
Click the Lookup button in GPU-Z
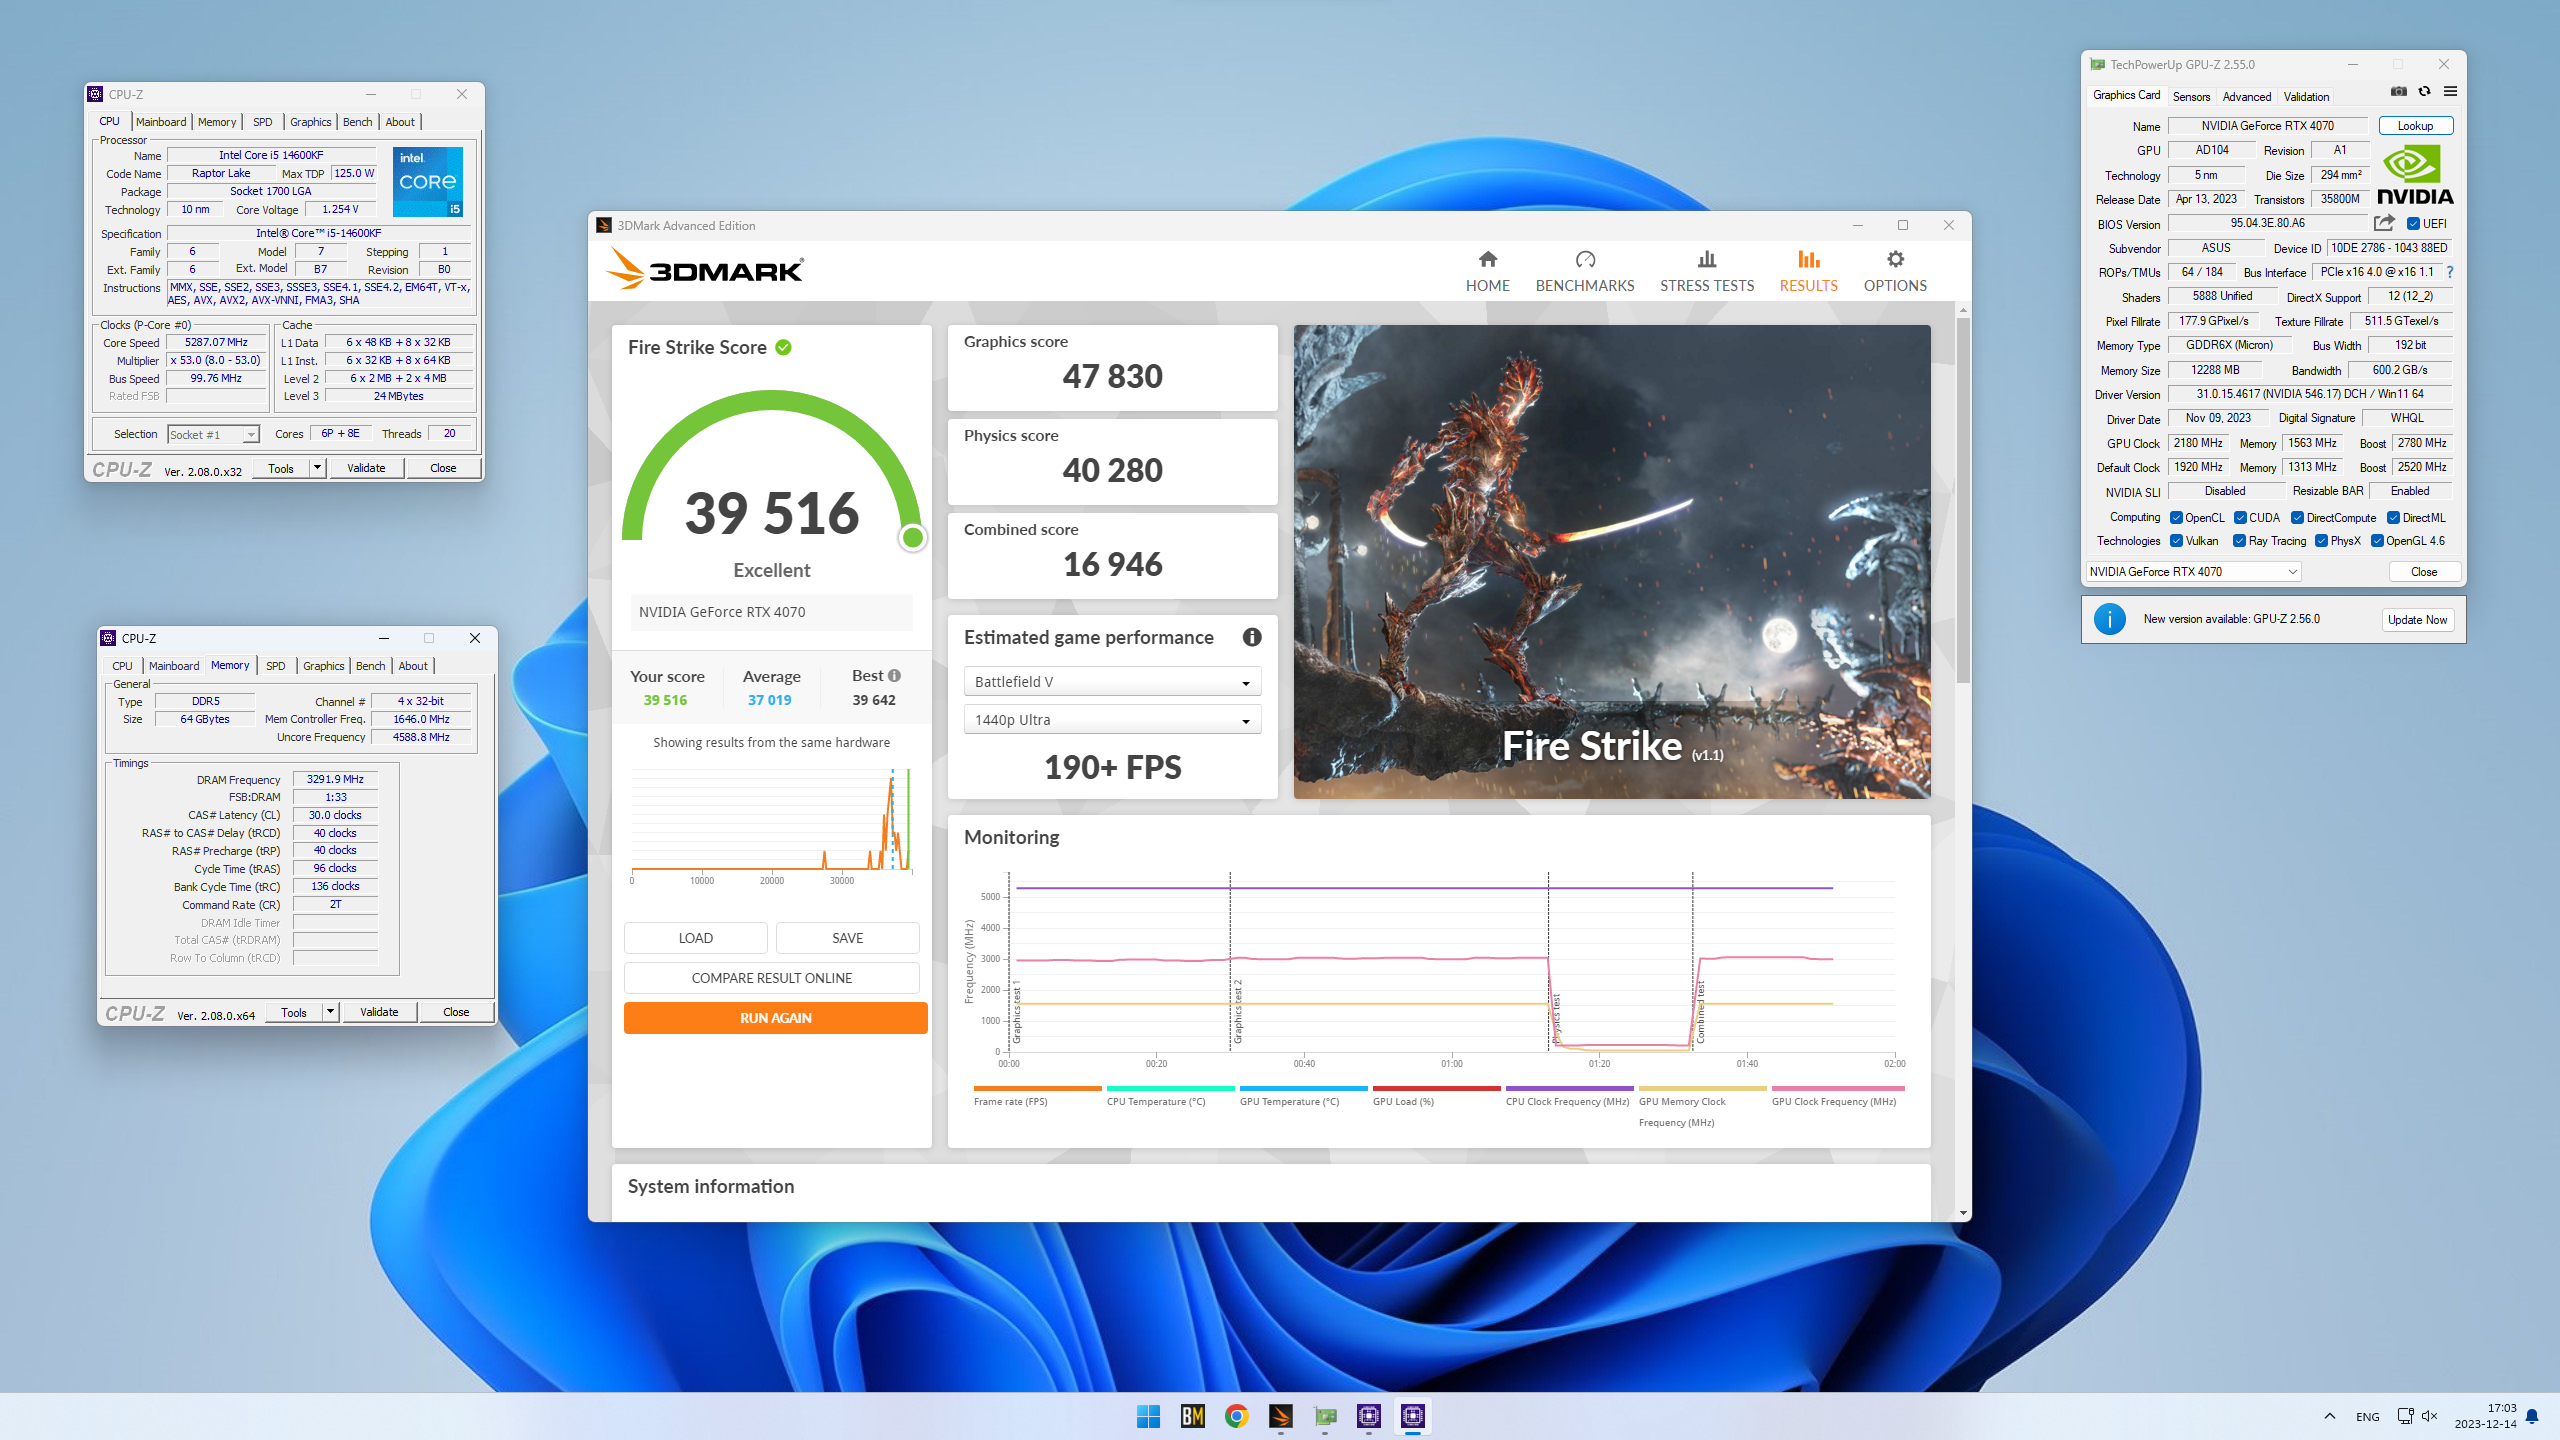pos(2415,126)
